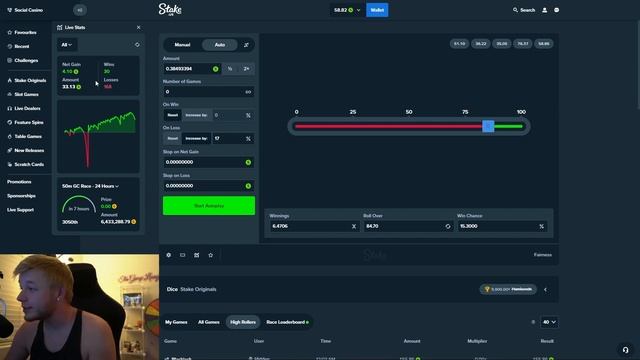Select Increase by under On Win
The image size is (640, 360).
[196, 115]
